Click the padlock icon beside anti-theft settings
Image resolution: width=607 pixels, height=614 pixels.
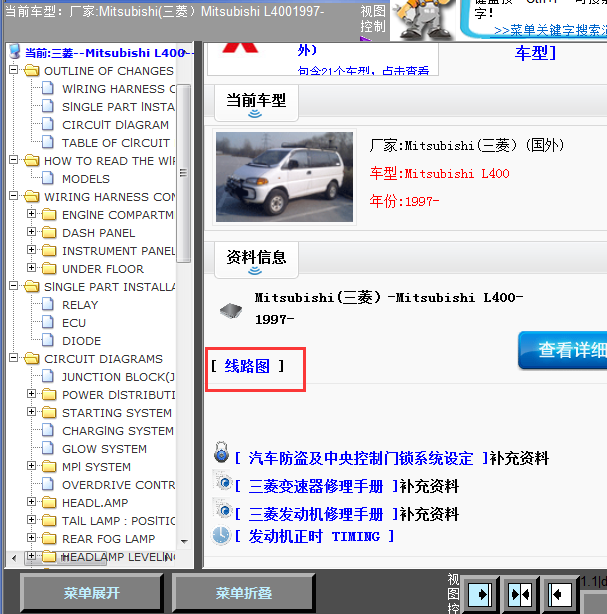(x=221, y=452)
